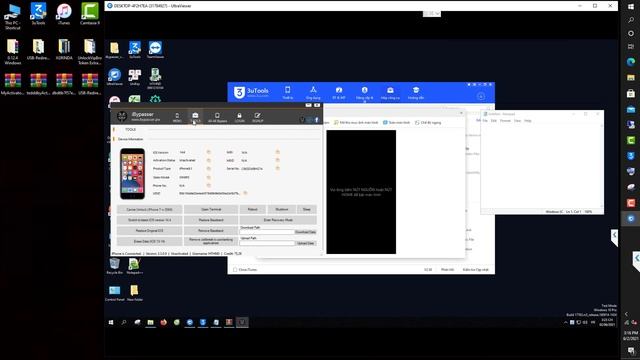Copy the Product Type value

[209, 169]
